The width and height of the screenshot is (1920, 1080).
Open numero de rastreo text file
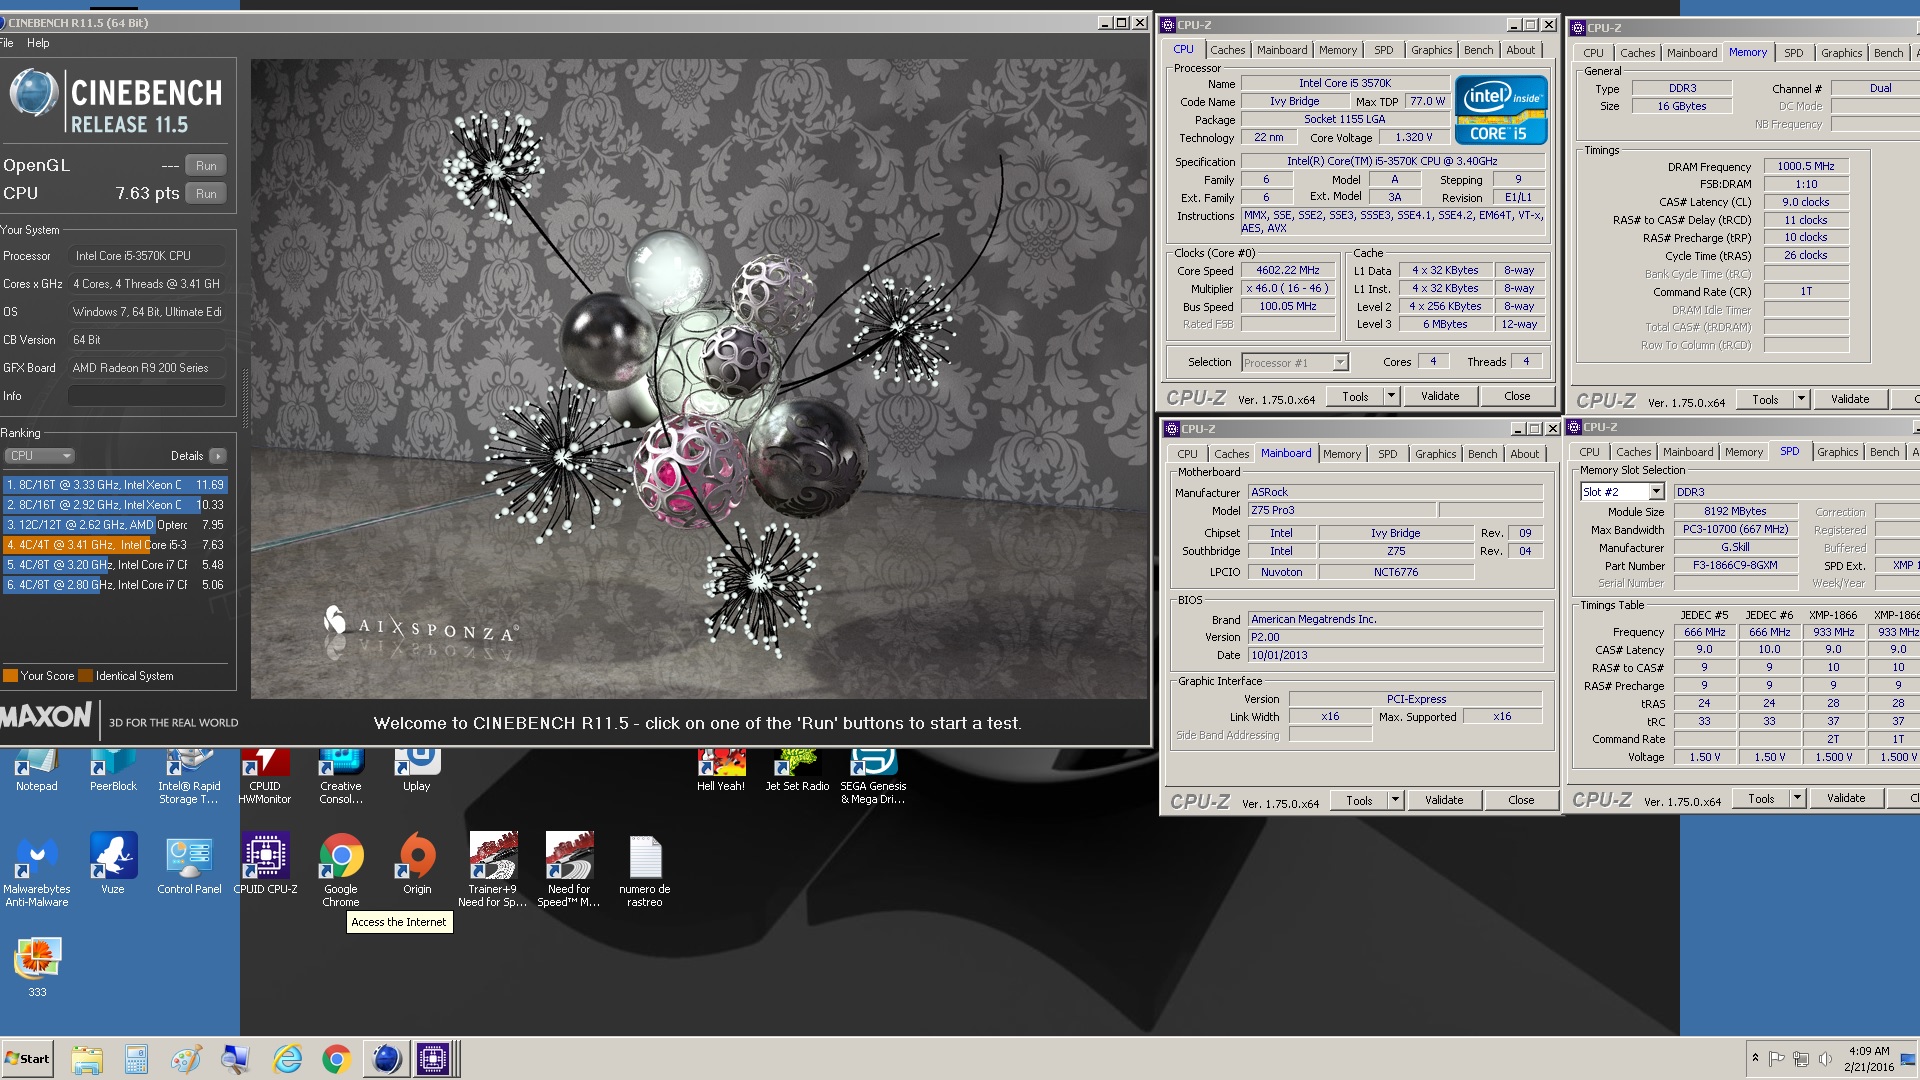(645, 870)
